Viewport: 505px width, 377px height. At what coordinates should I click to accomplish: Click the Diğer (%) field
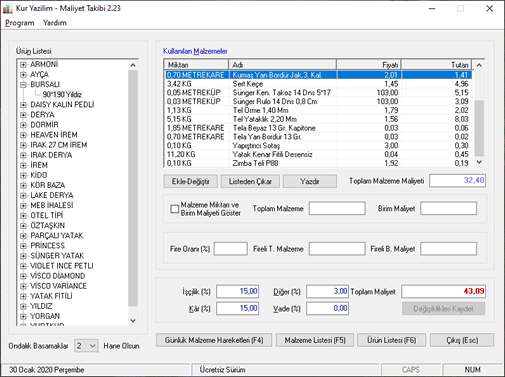[327, 291]
